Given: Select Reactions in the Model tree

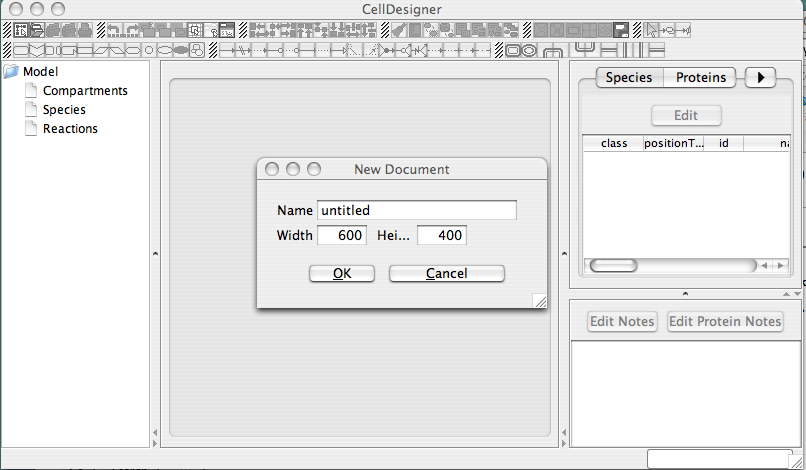Looking at the screenshot, I should (x=70, y=129).
